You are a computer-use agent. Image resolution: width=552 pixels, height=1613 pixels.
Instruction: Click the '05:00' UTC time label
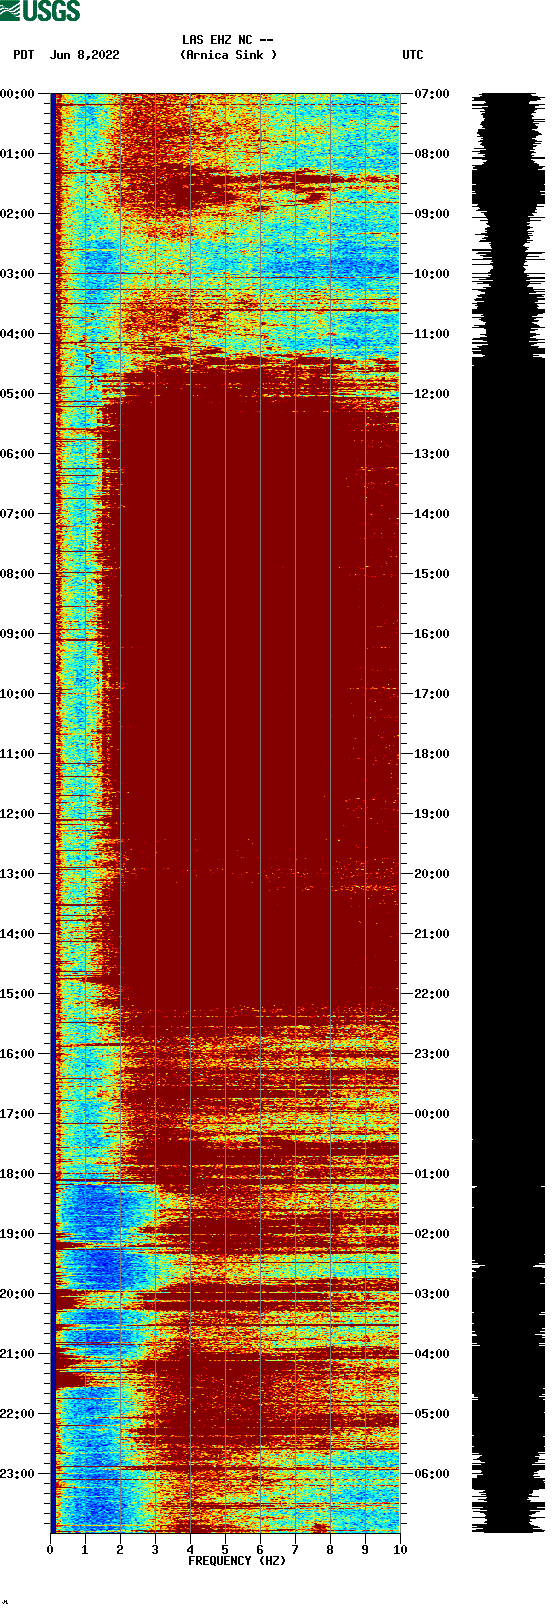[x=432, y=1414]
